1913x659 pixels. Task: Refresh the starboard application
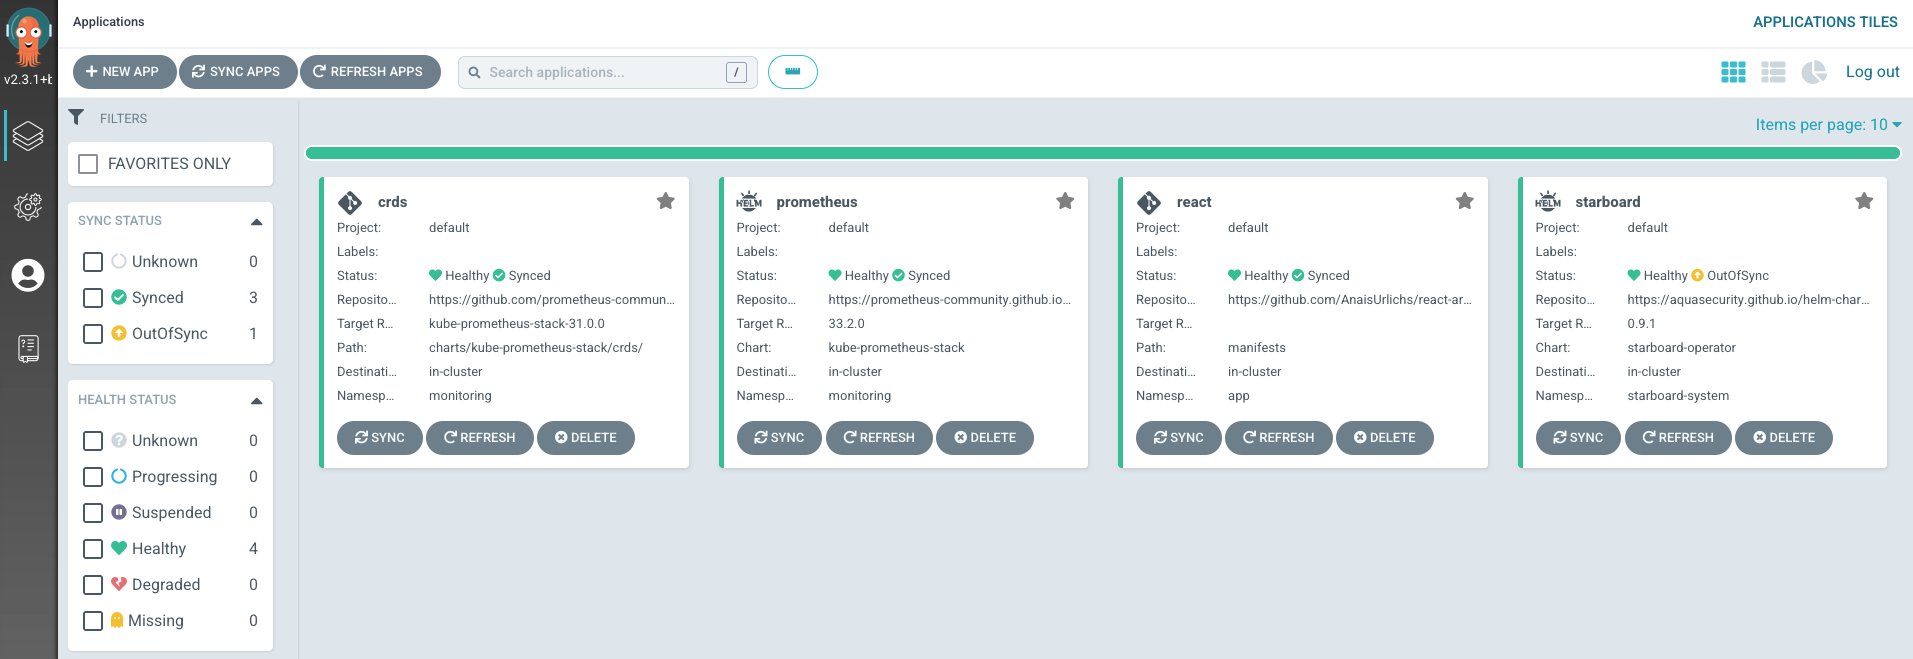coord(1678,438)
